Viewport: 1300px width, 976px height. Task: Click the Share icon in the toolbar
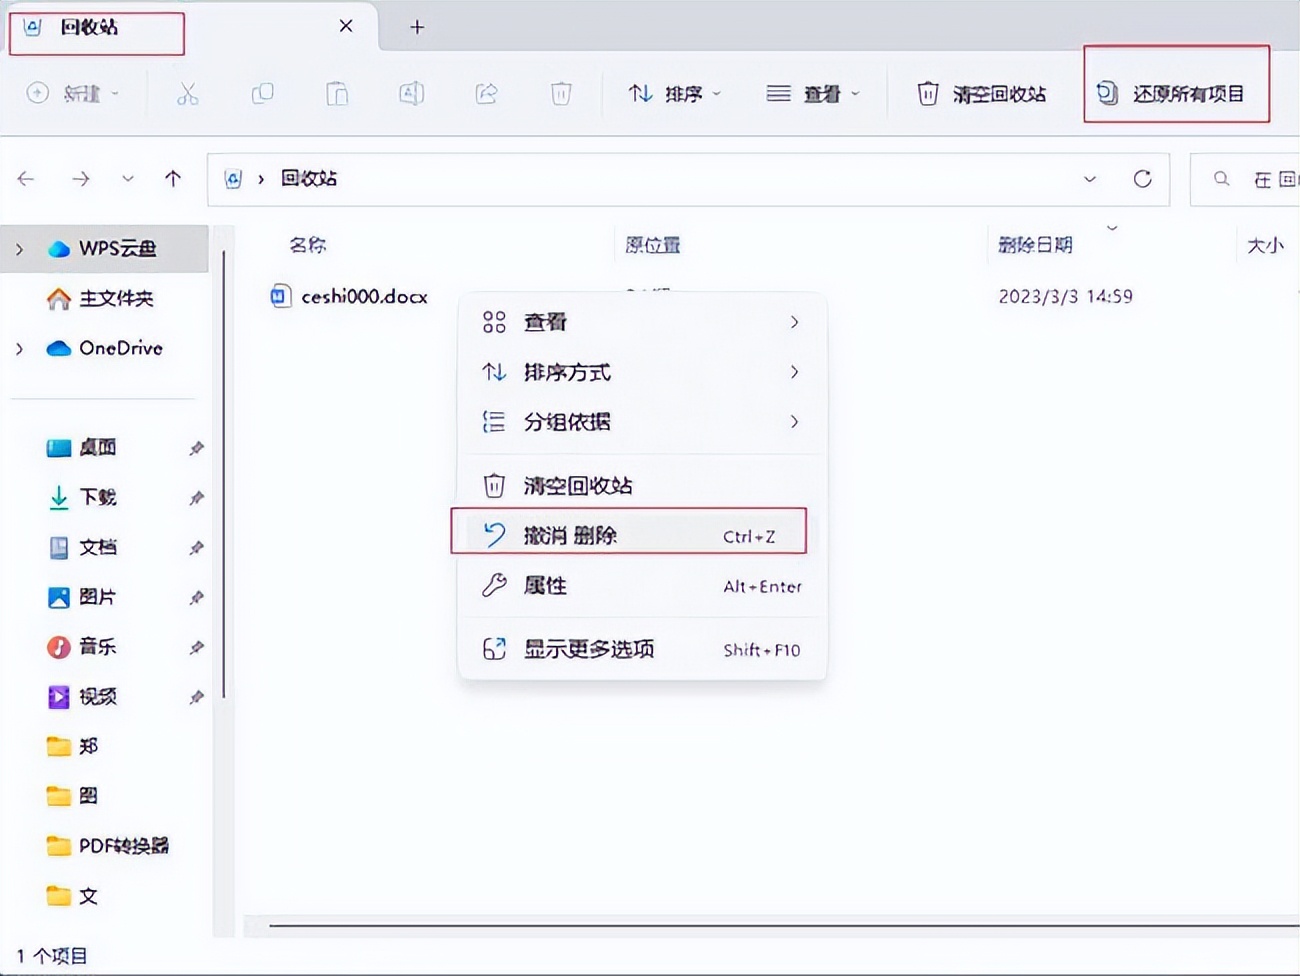[x=486, y=93]
